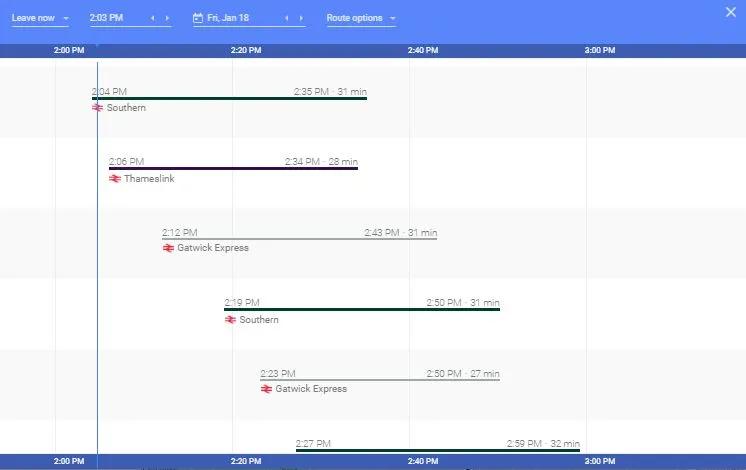Viewport: 746px width, 470px height.
Task: Click the 2:59 PM · 32 min arrival text
Action: click(543, 443)
